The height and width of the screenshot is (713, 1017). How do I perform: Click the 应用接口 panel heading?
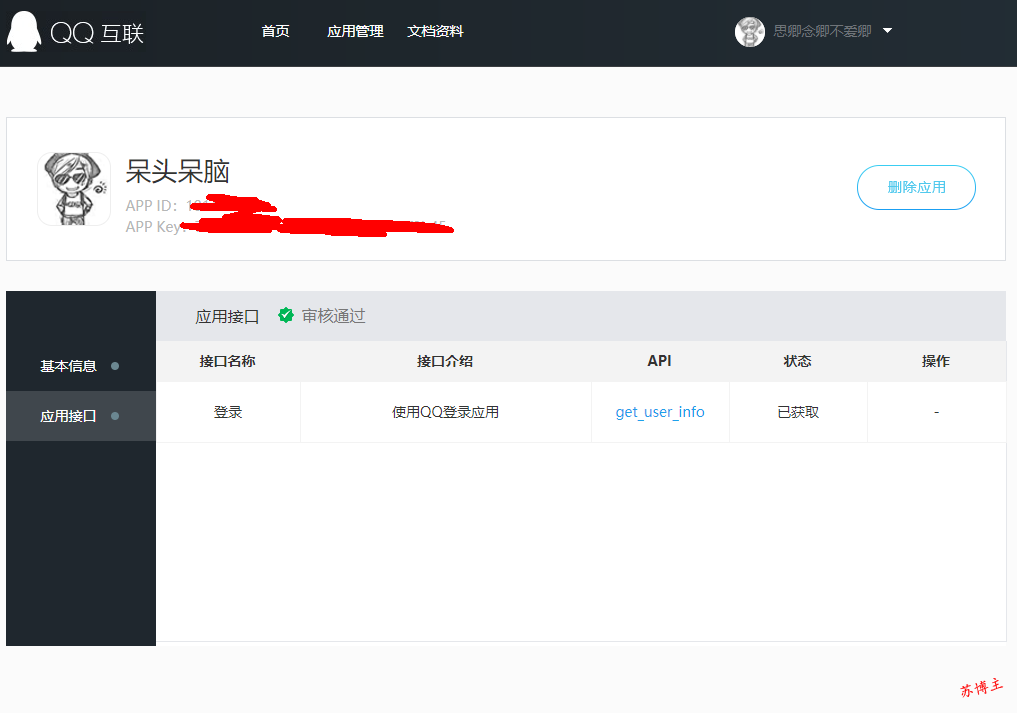point(227,317)
